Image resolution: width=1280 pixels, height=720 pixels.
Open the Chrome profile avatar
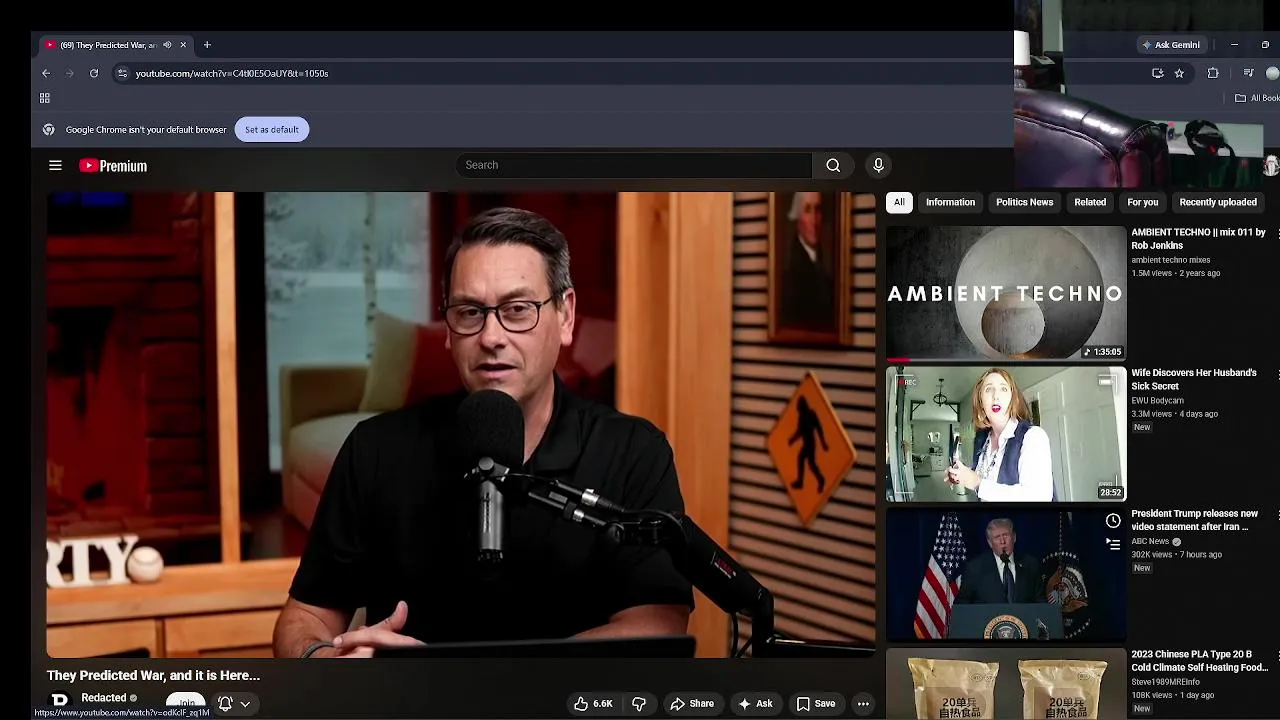tap(1273, 73)
